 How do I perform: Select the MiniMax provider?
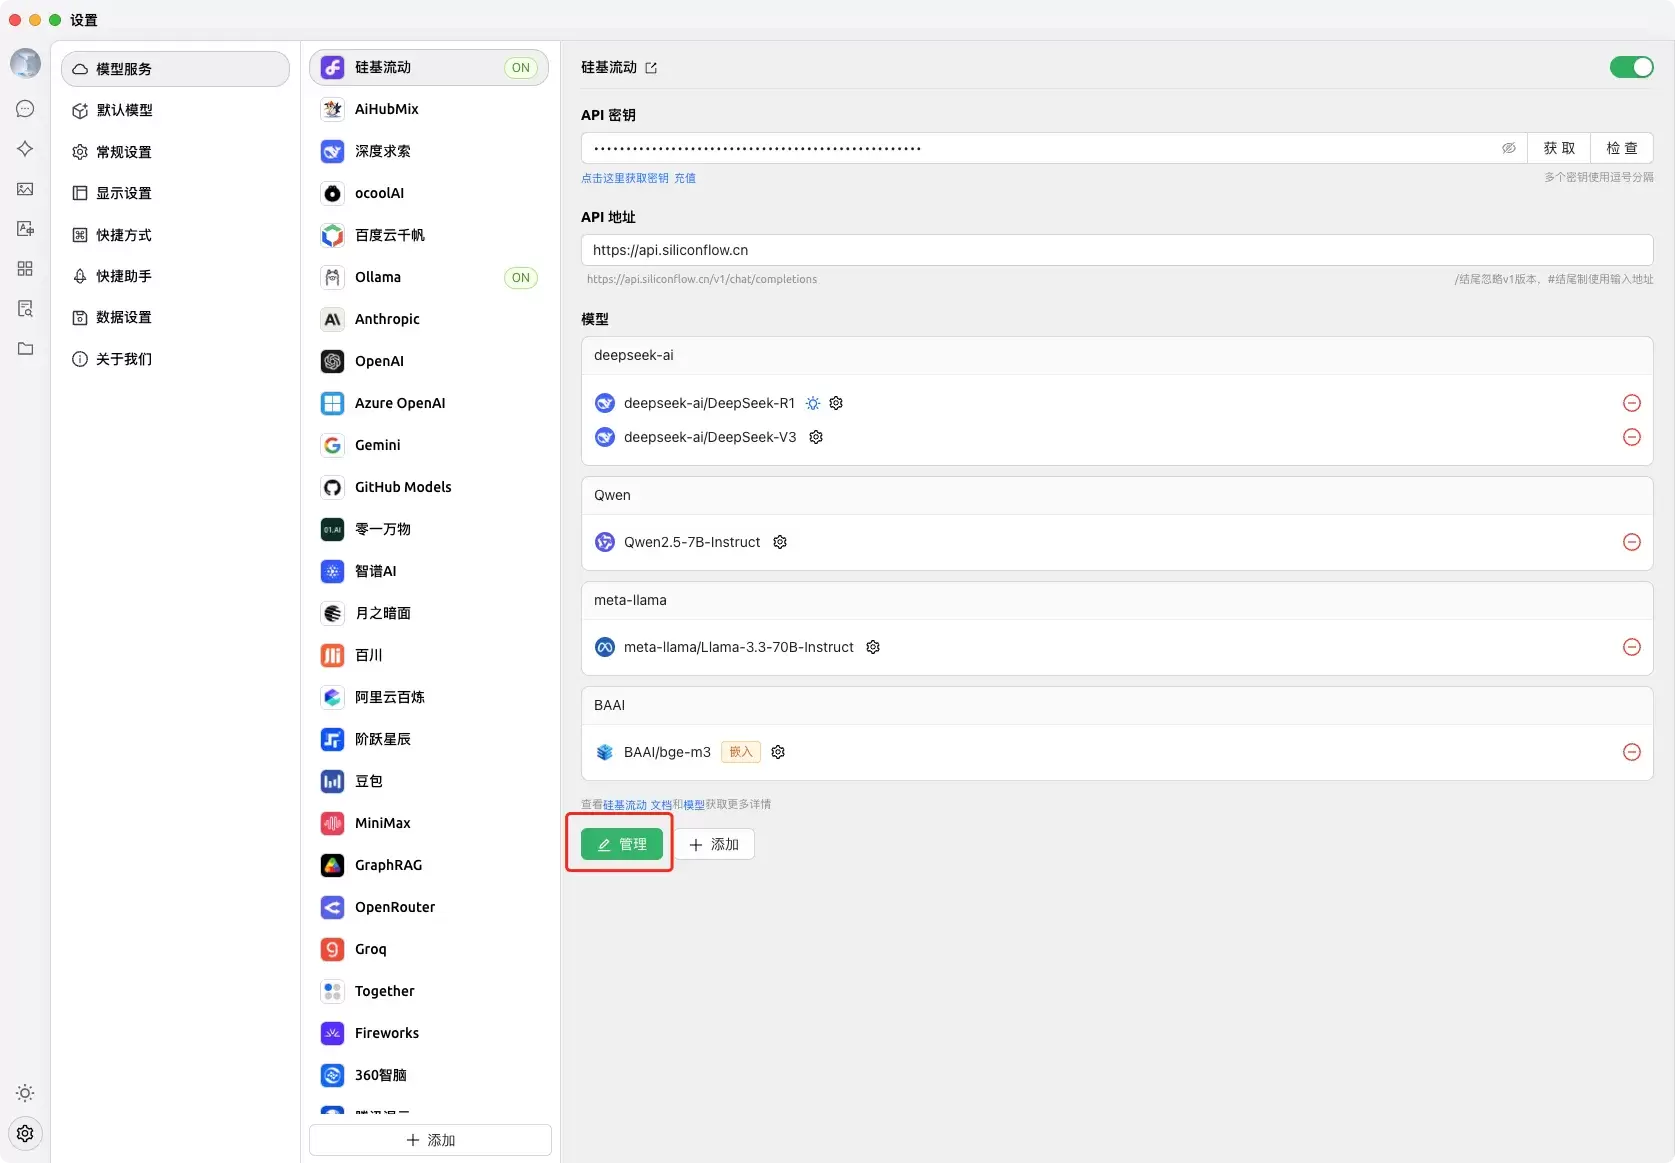429,823
